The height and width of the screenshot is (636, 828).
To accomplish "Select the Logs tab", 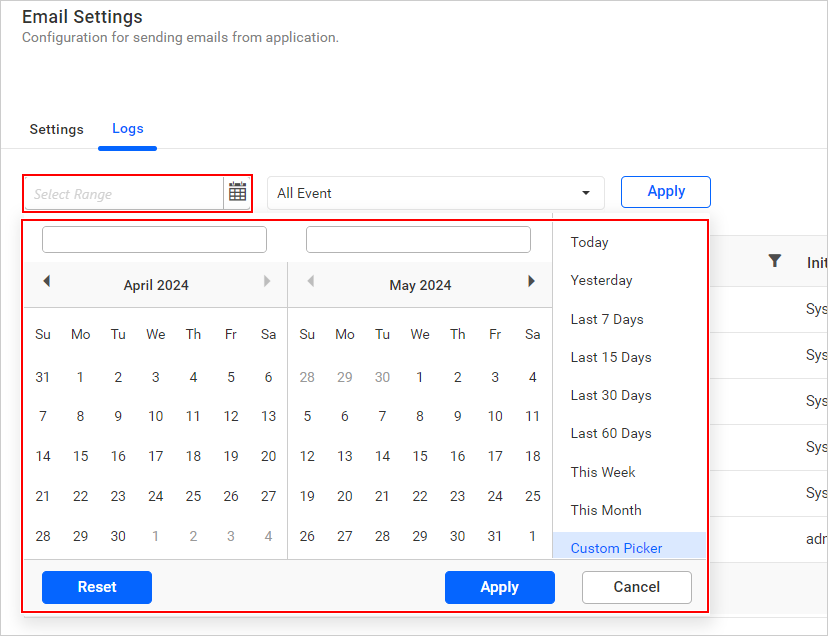I will 127,129.
